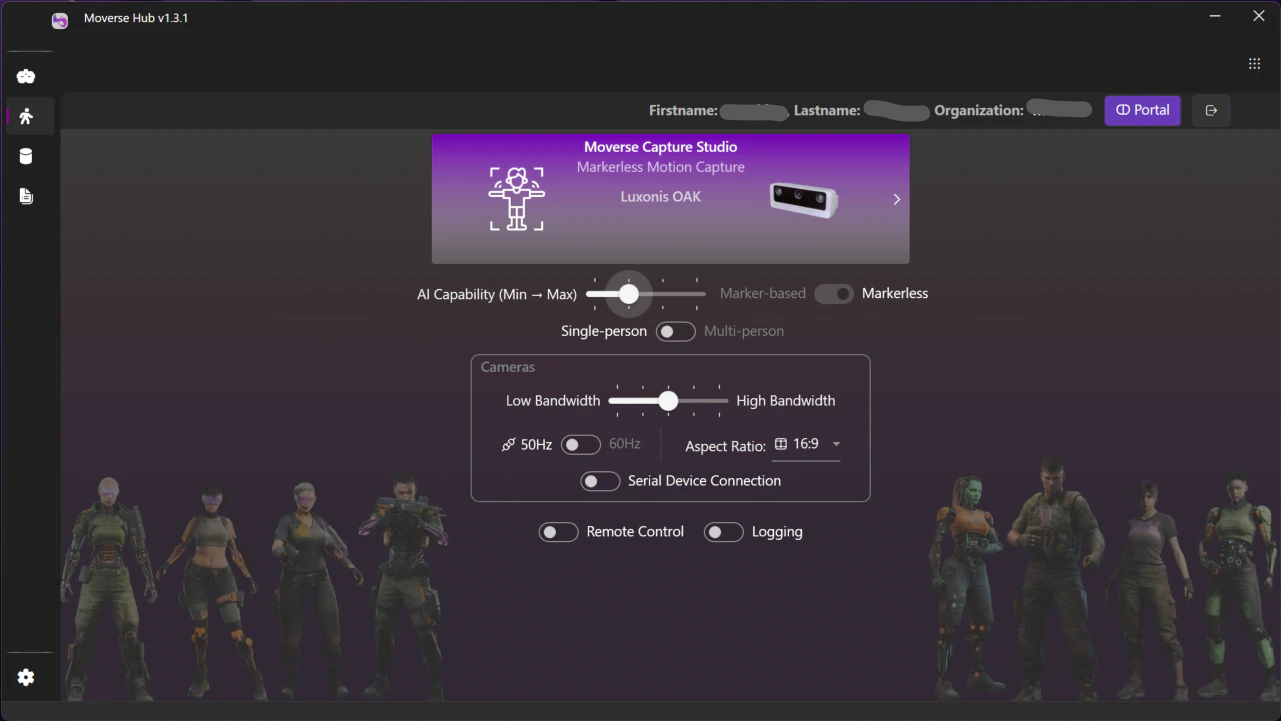Viewport: 1281px width, 721px height.
Task: Click the AI Capability slider handle
Action: (628, 294)
